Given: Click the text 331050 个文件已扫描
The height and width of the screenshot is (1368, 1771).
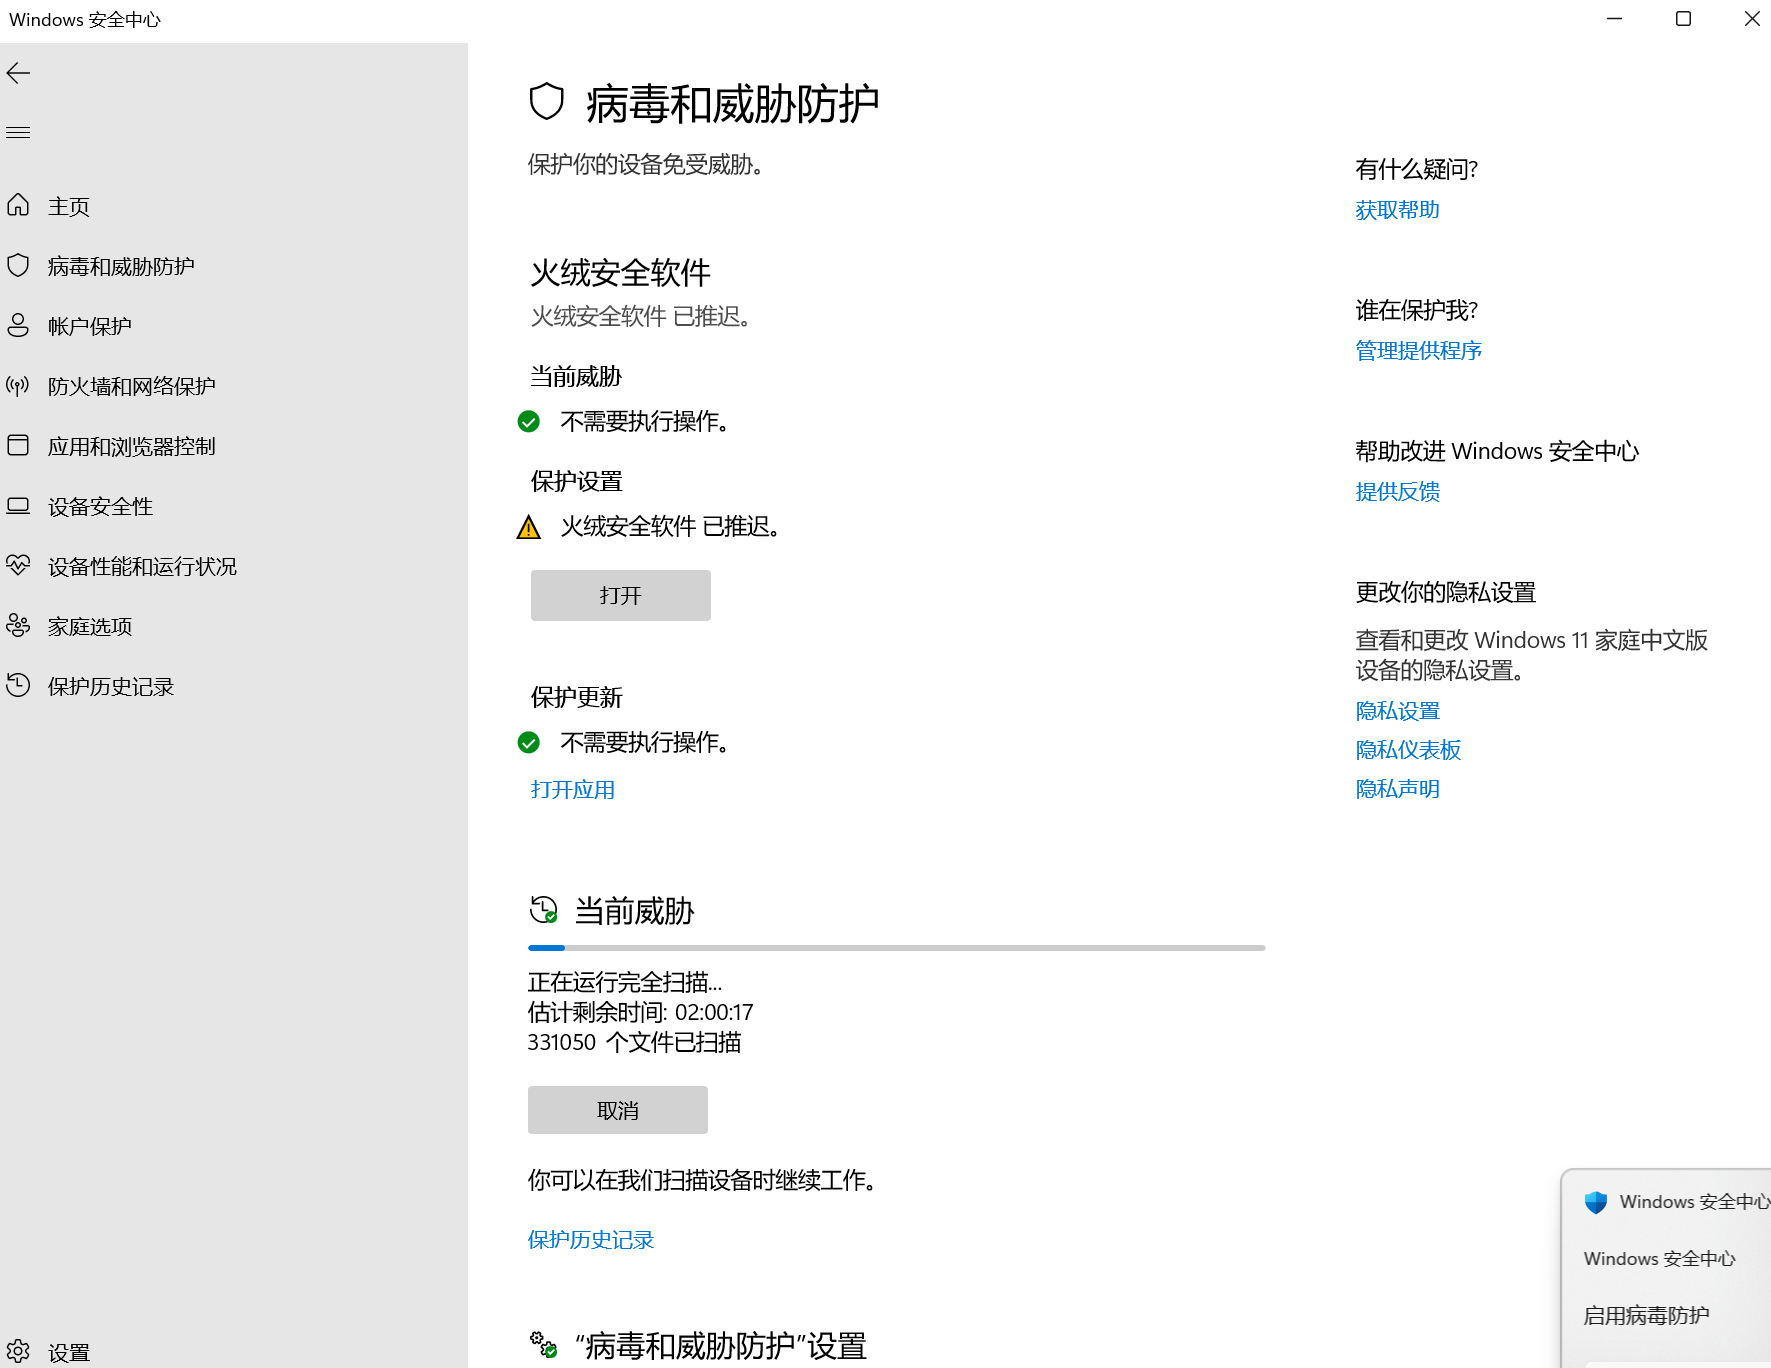Looking at the screenshot, I should click(x=634, y=1042).
